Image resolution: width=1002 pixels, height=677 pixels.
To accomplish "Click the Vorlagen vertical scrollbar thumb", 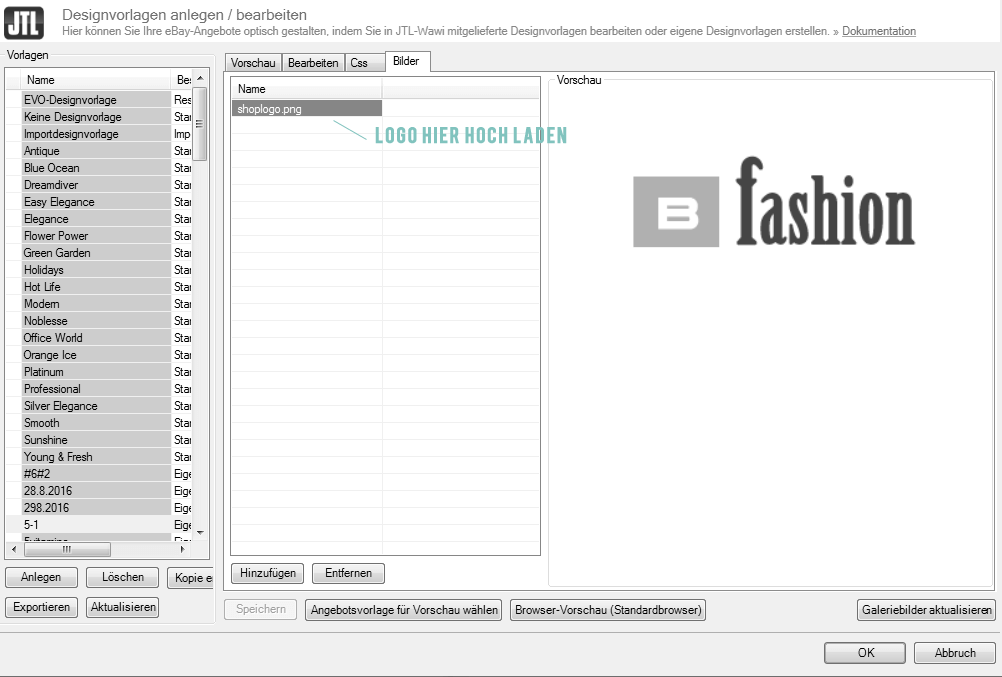I will coord(200,123).
